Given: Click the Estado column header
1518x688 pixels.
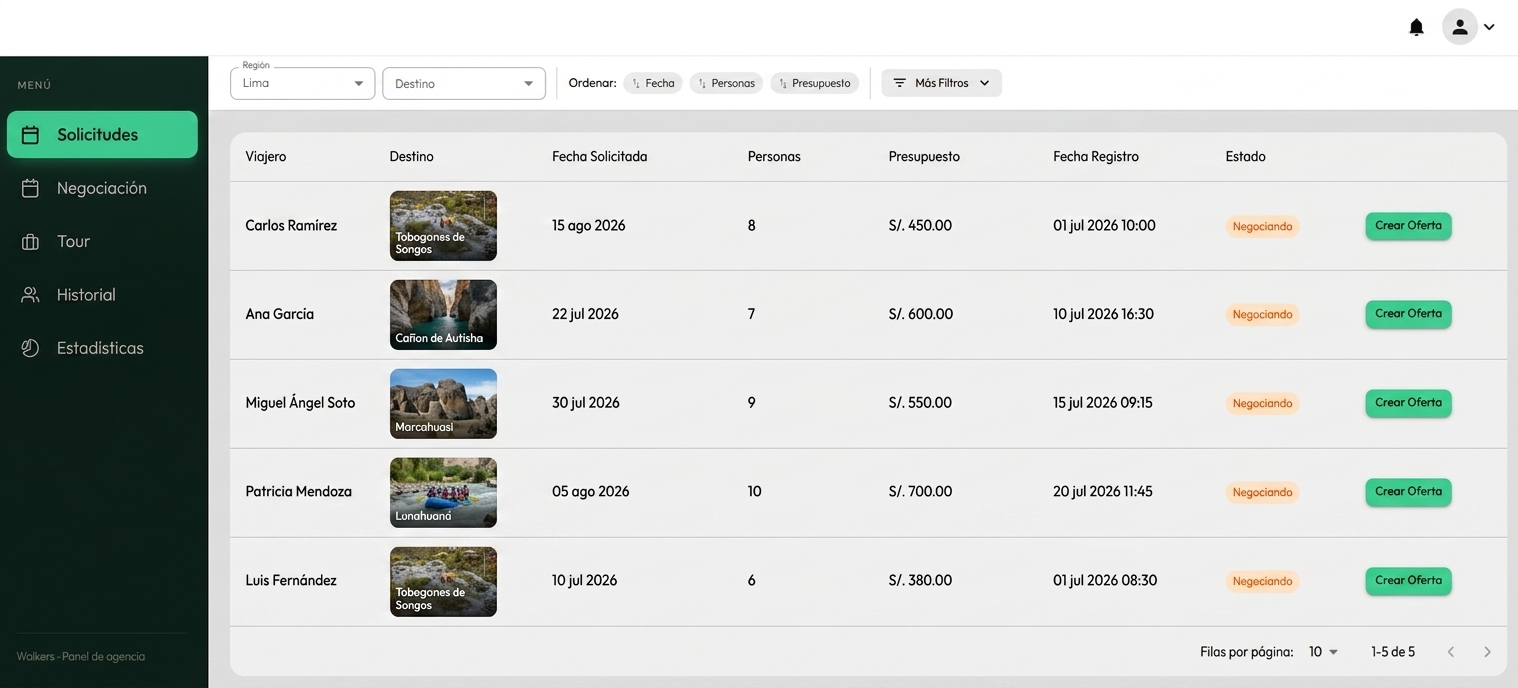Looking at the screenshot, I should click(1245, 157).
